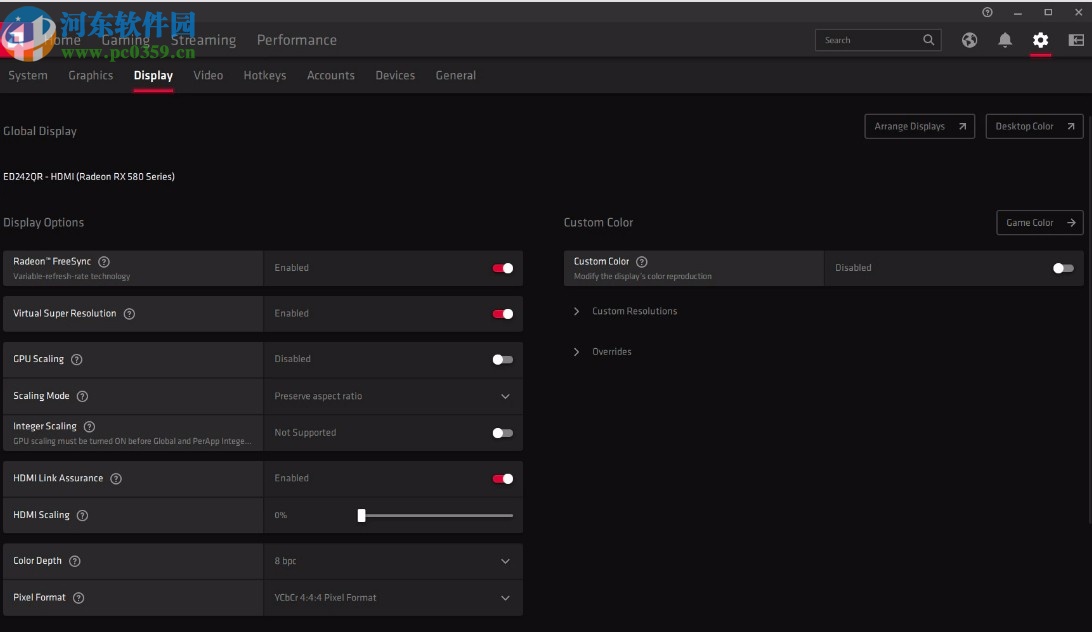Turn on the Custom Color toggle

1063,268
